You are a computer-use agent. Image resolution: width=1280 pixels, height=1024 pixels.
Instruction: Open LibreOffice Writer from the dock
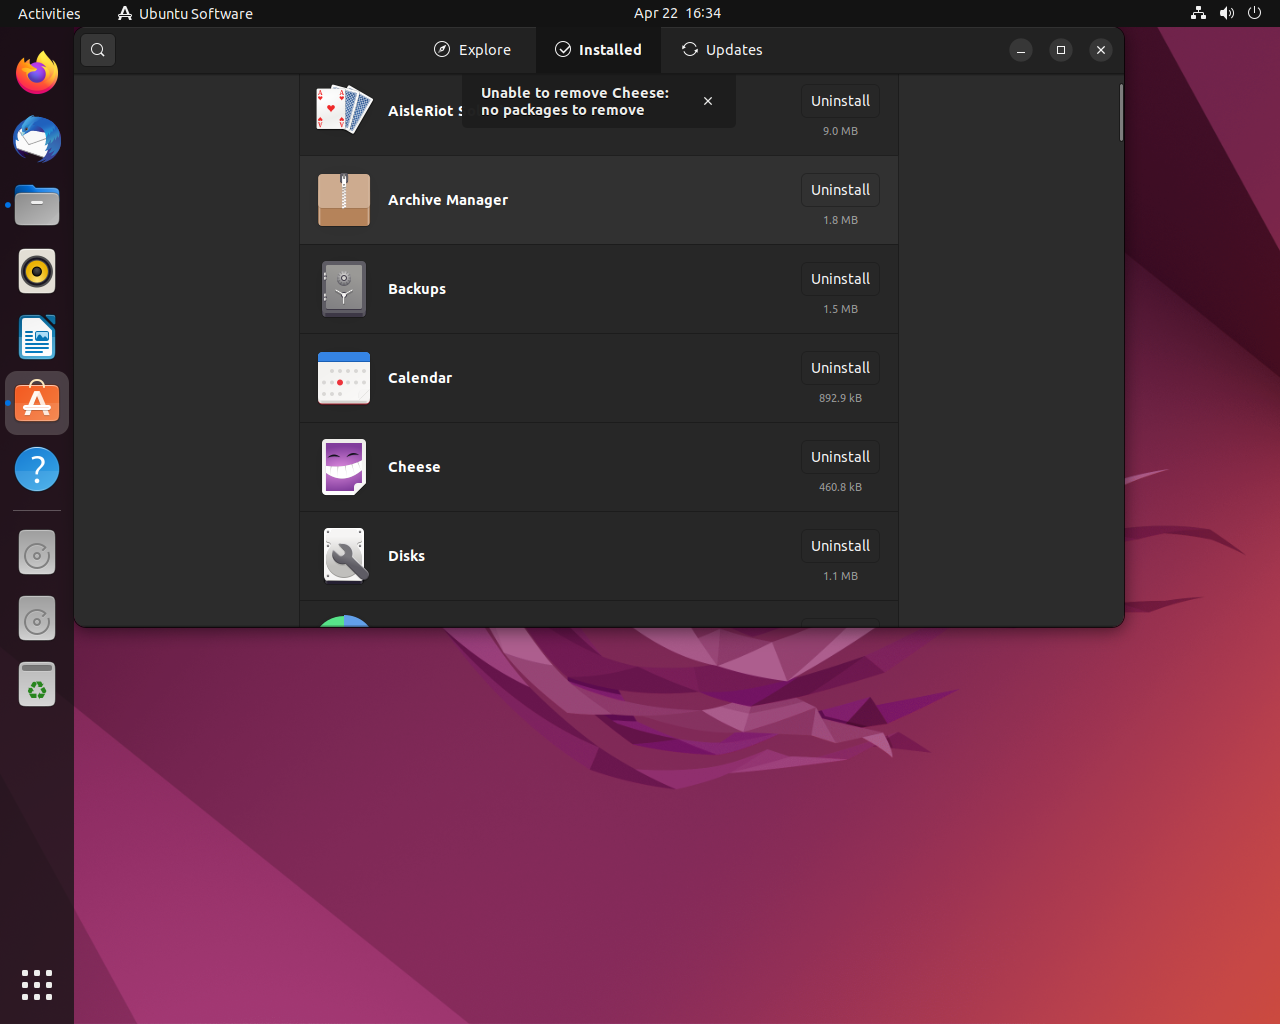(x=37, y=337)
